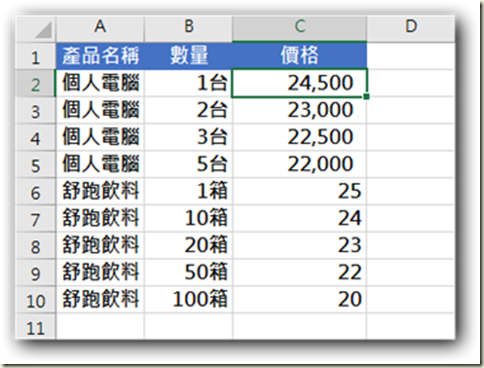
Task: Click quantity cell 10箱
Action: point(188,219)
